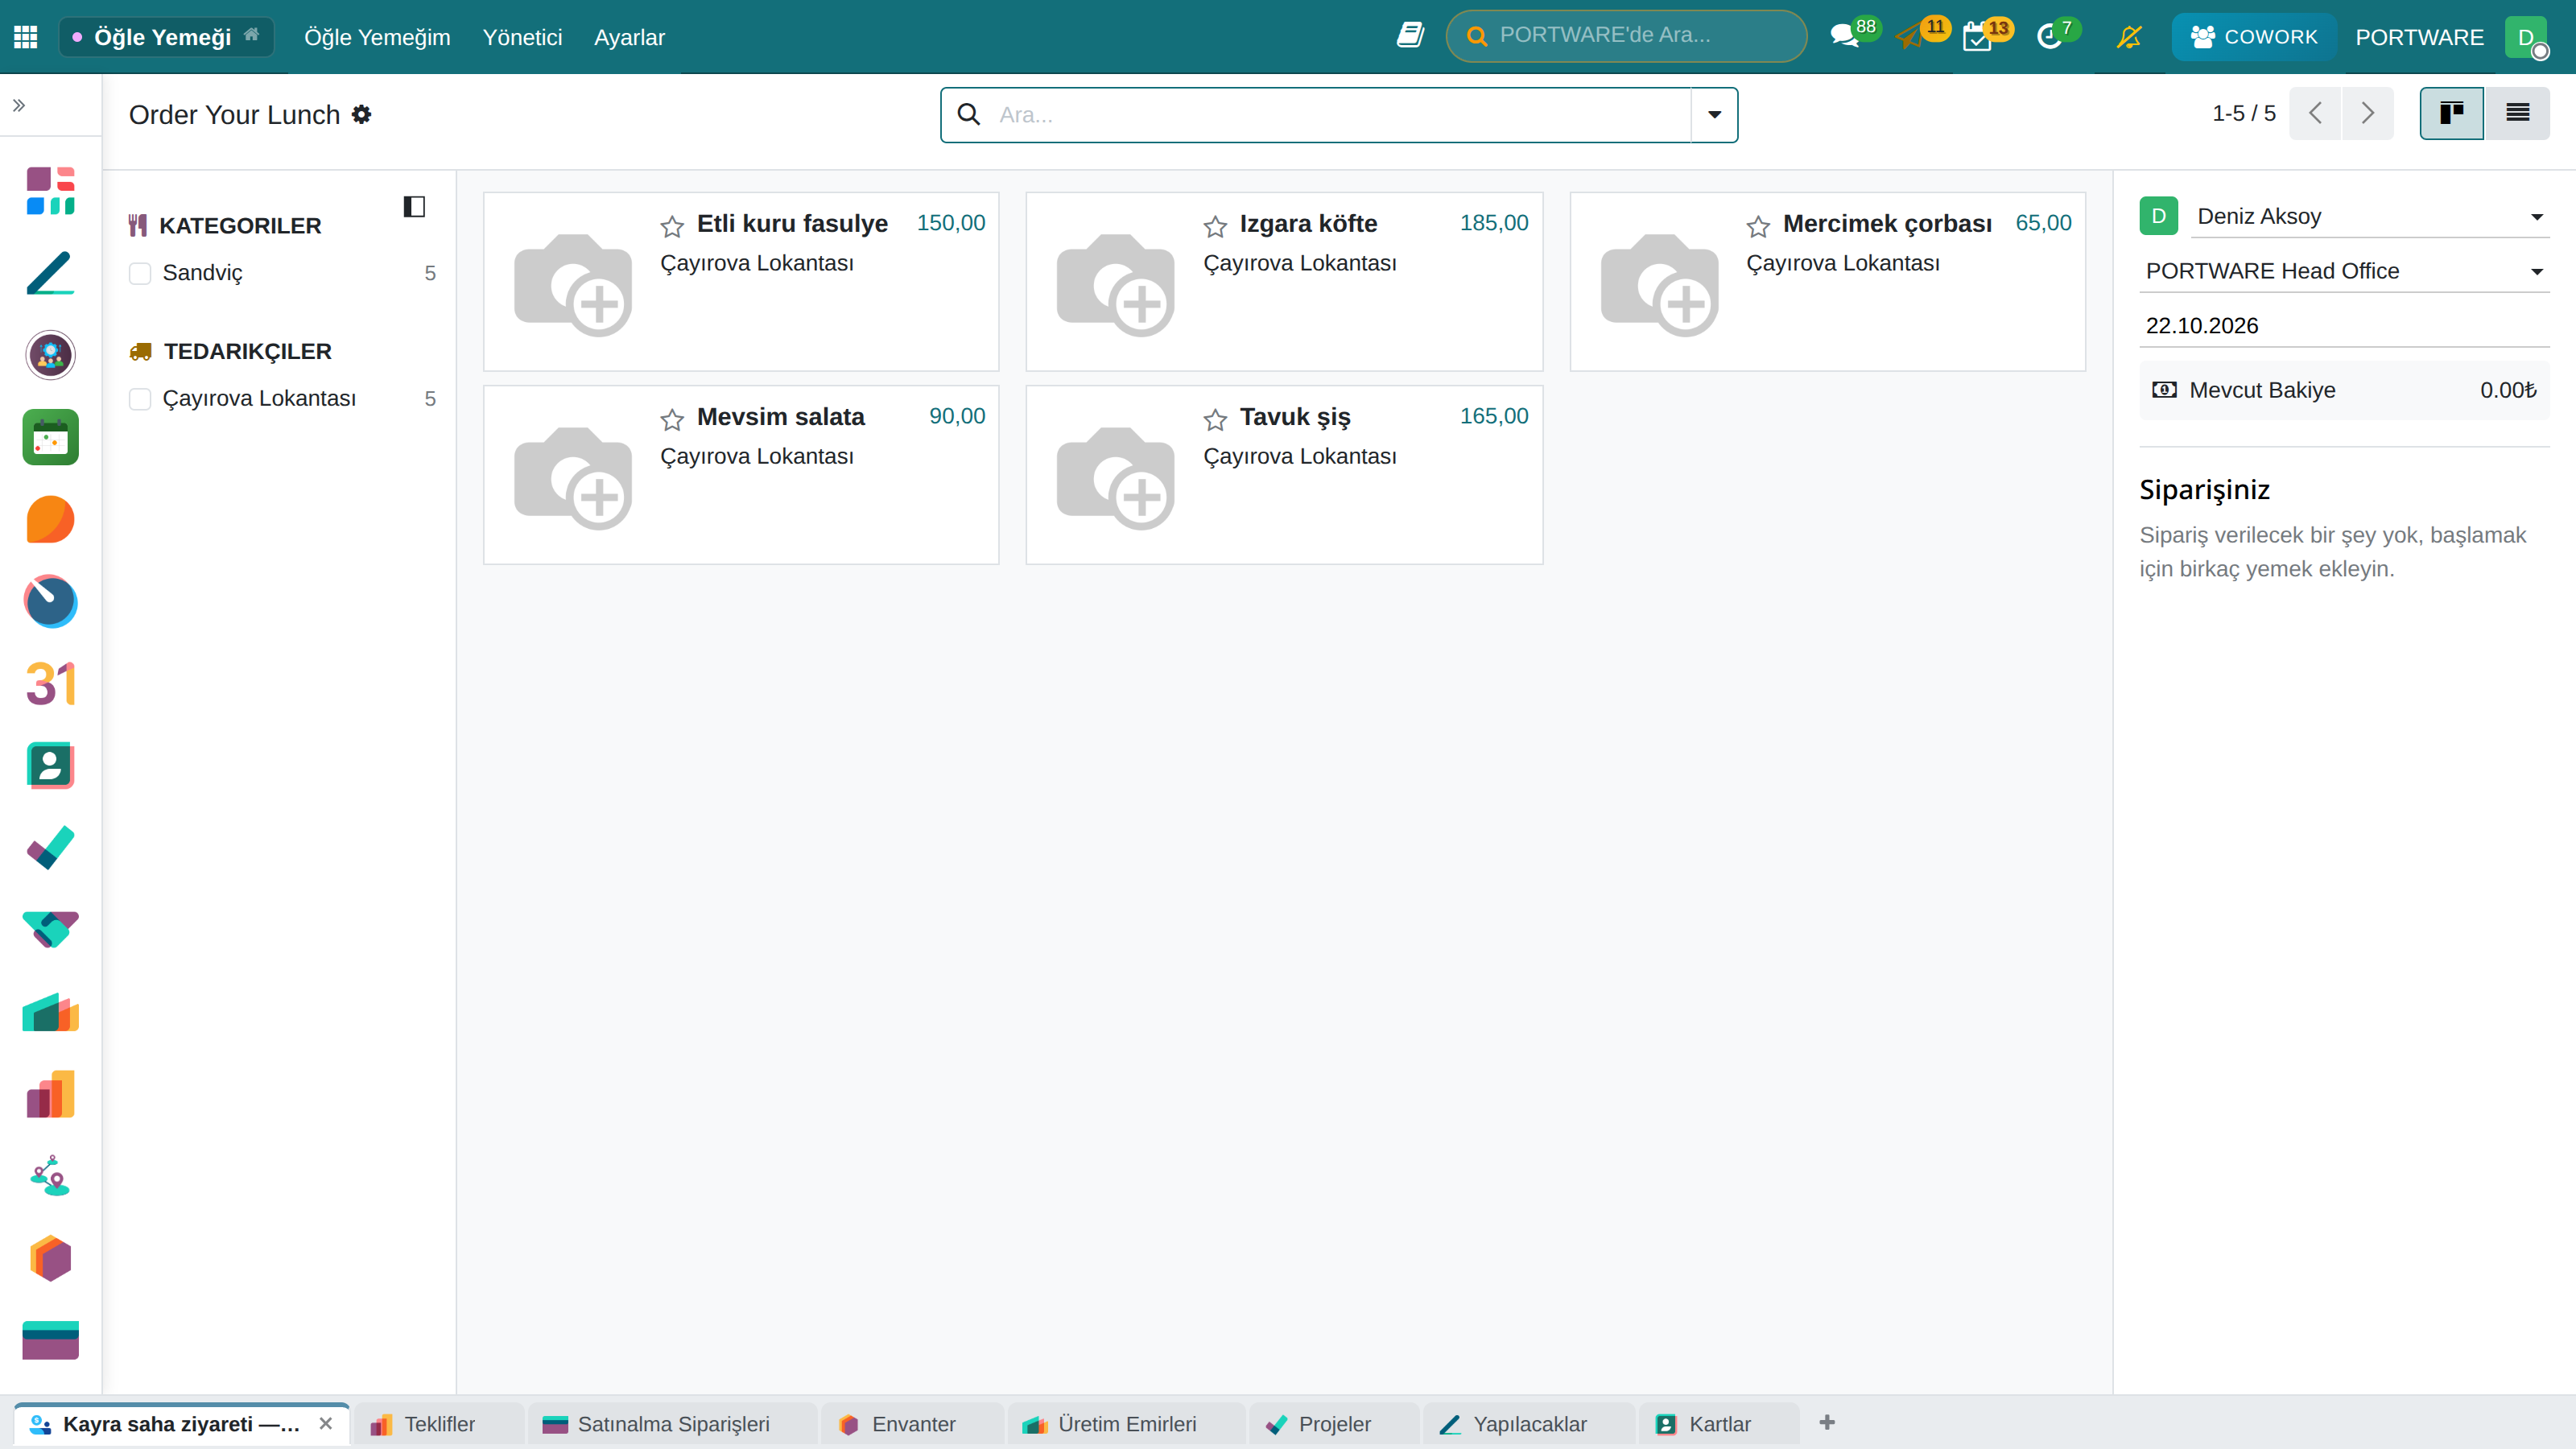Open the Ayarlar menu

629,37
